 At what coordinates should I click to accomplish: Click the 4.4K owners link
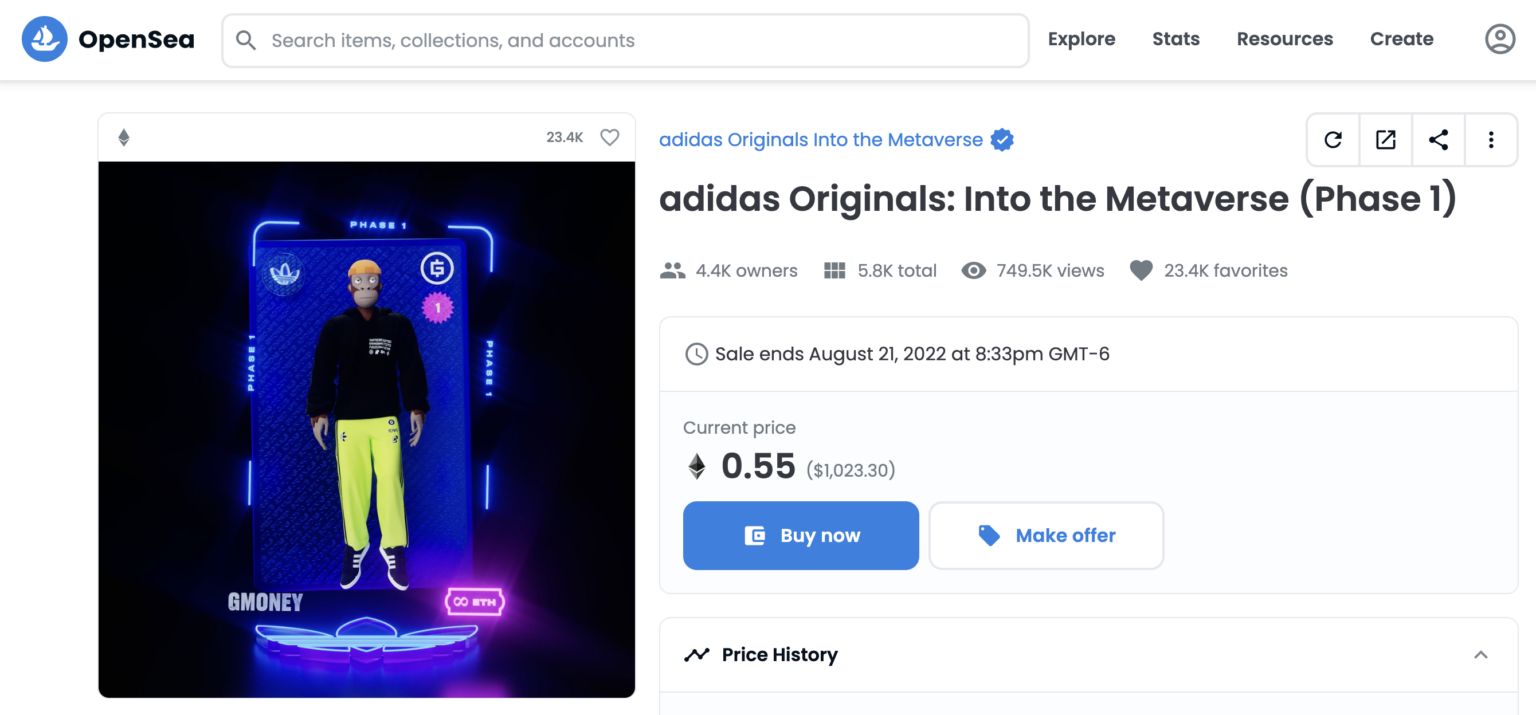pyautogui.click(x=729, y=271)
